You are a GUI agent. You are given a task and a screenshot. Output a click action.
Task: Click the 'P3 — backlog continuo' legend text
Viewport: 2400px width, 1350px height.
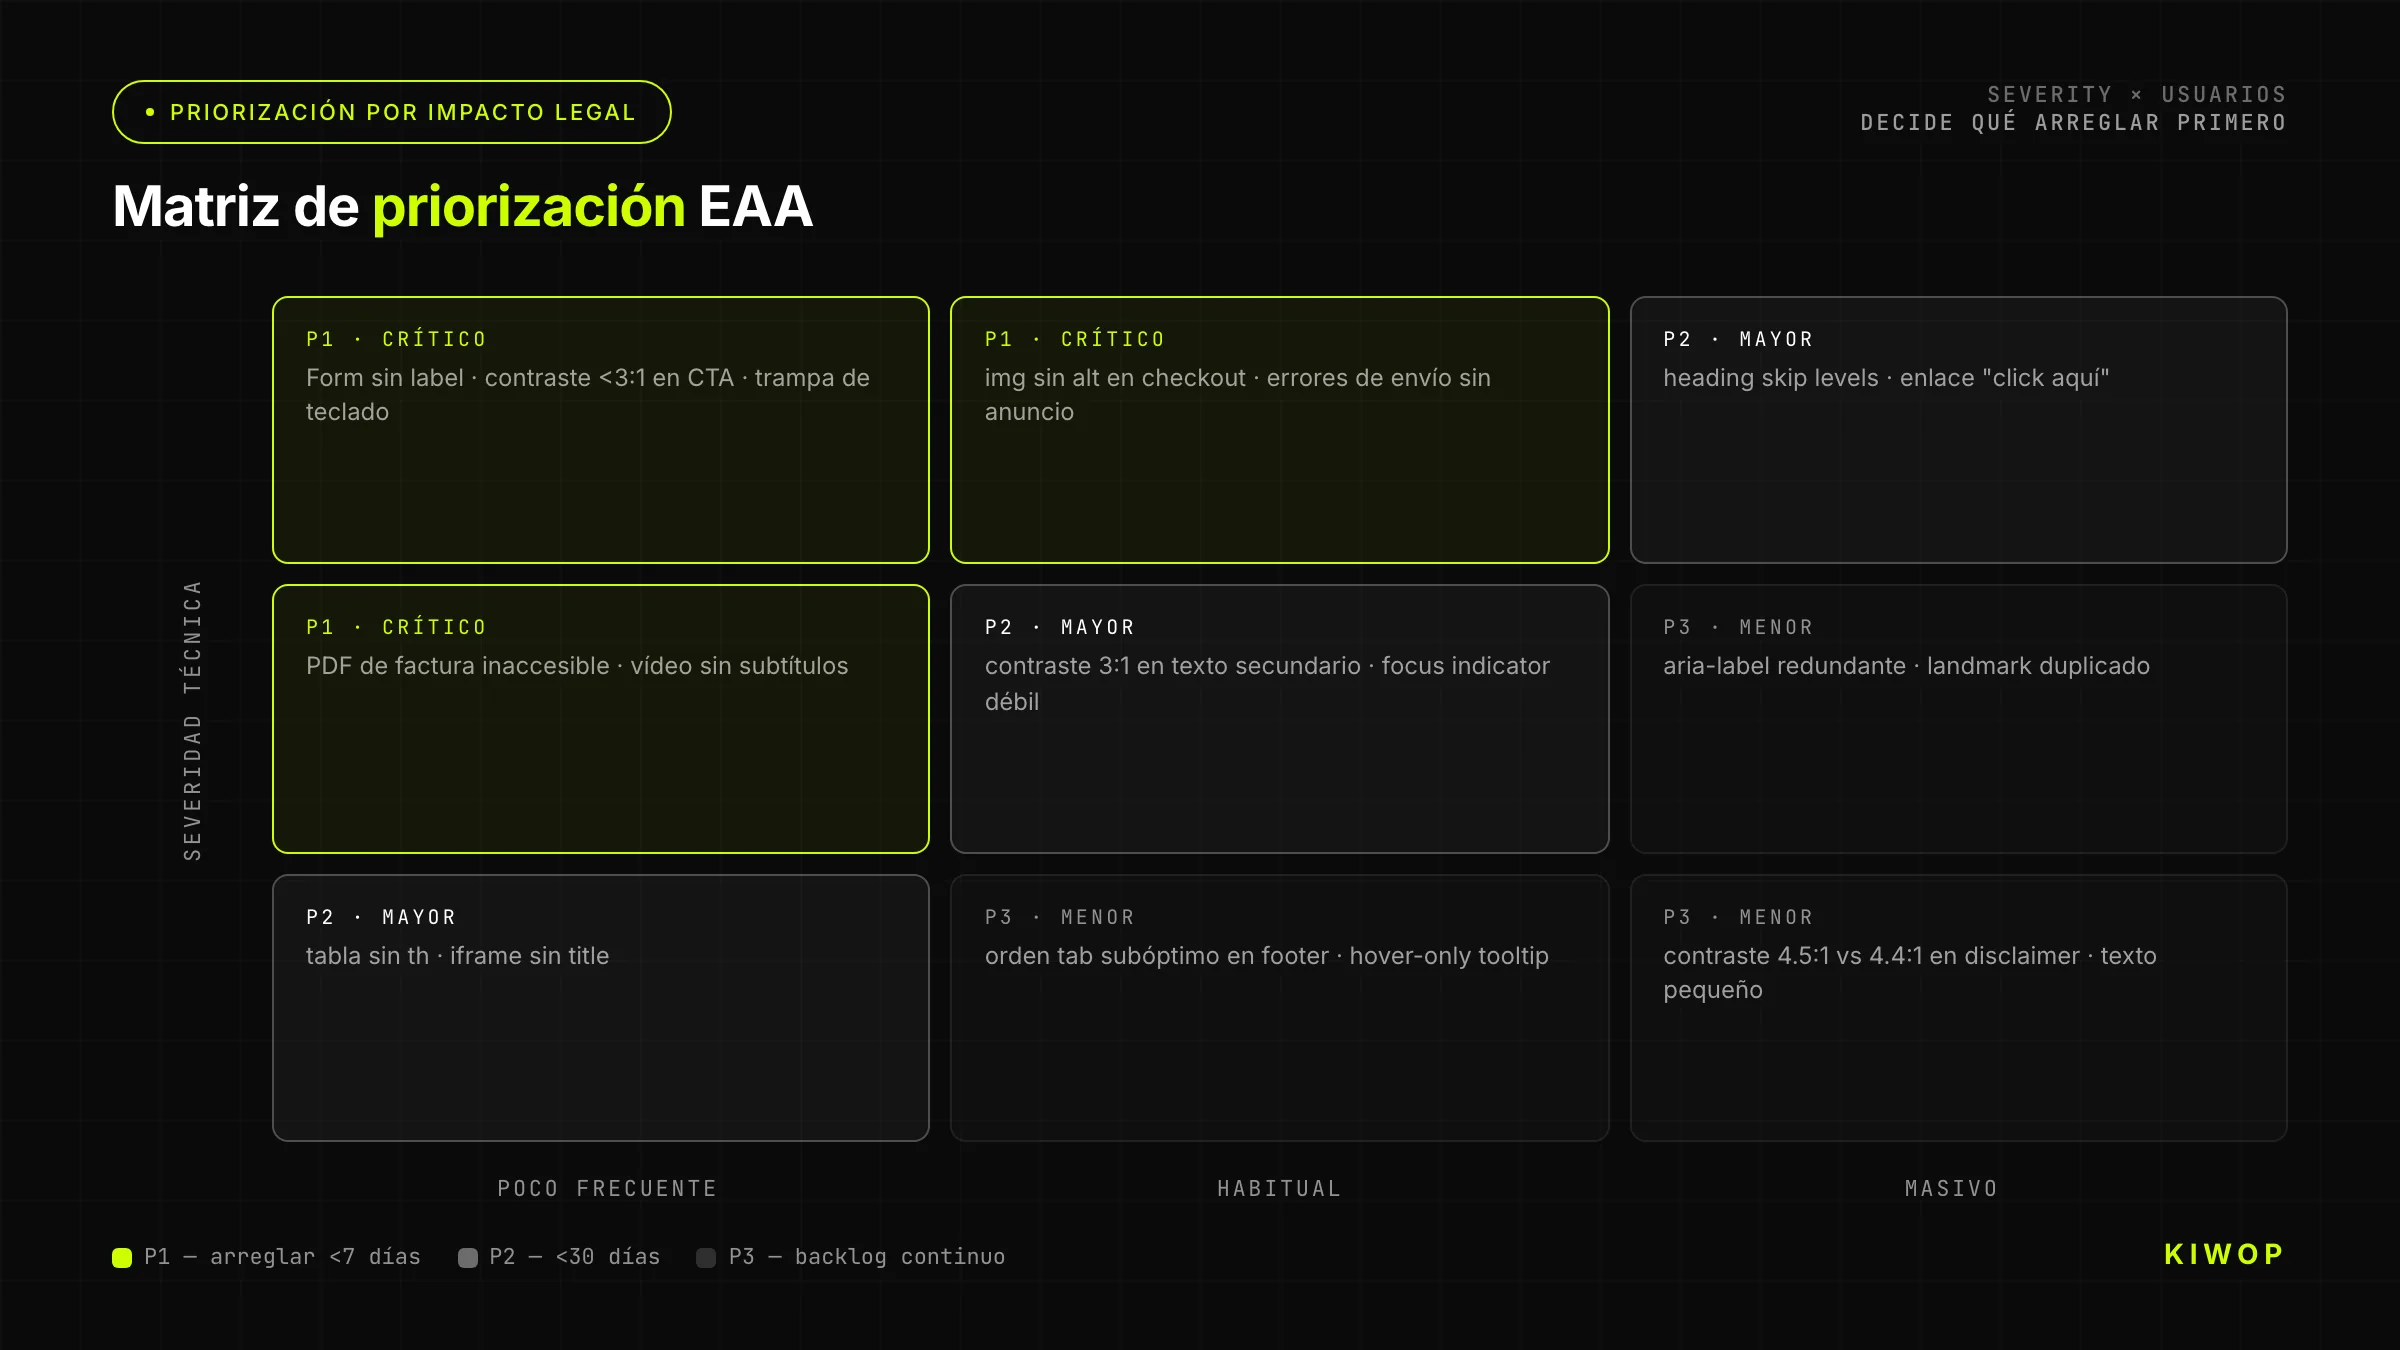867,1257
